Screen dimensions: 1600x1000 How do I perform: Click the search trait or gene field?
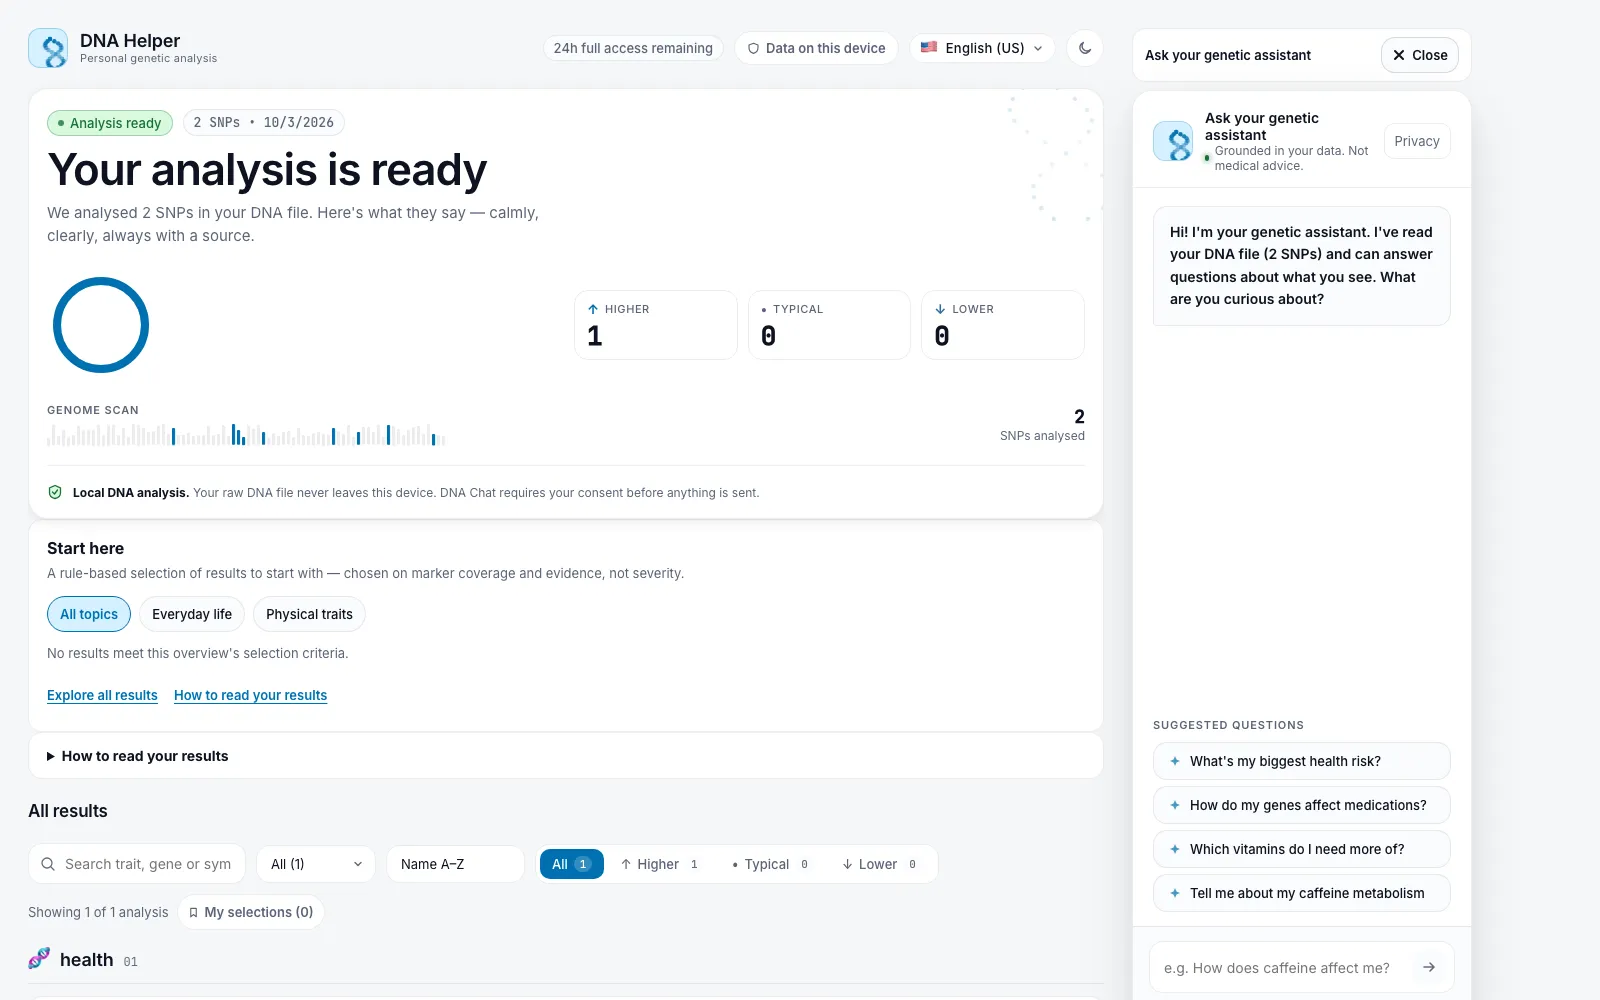click(x=137, y=864)
